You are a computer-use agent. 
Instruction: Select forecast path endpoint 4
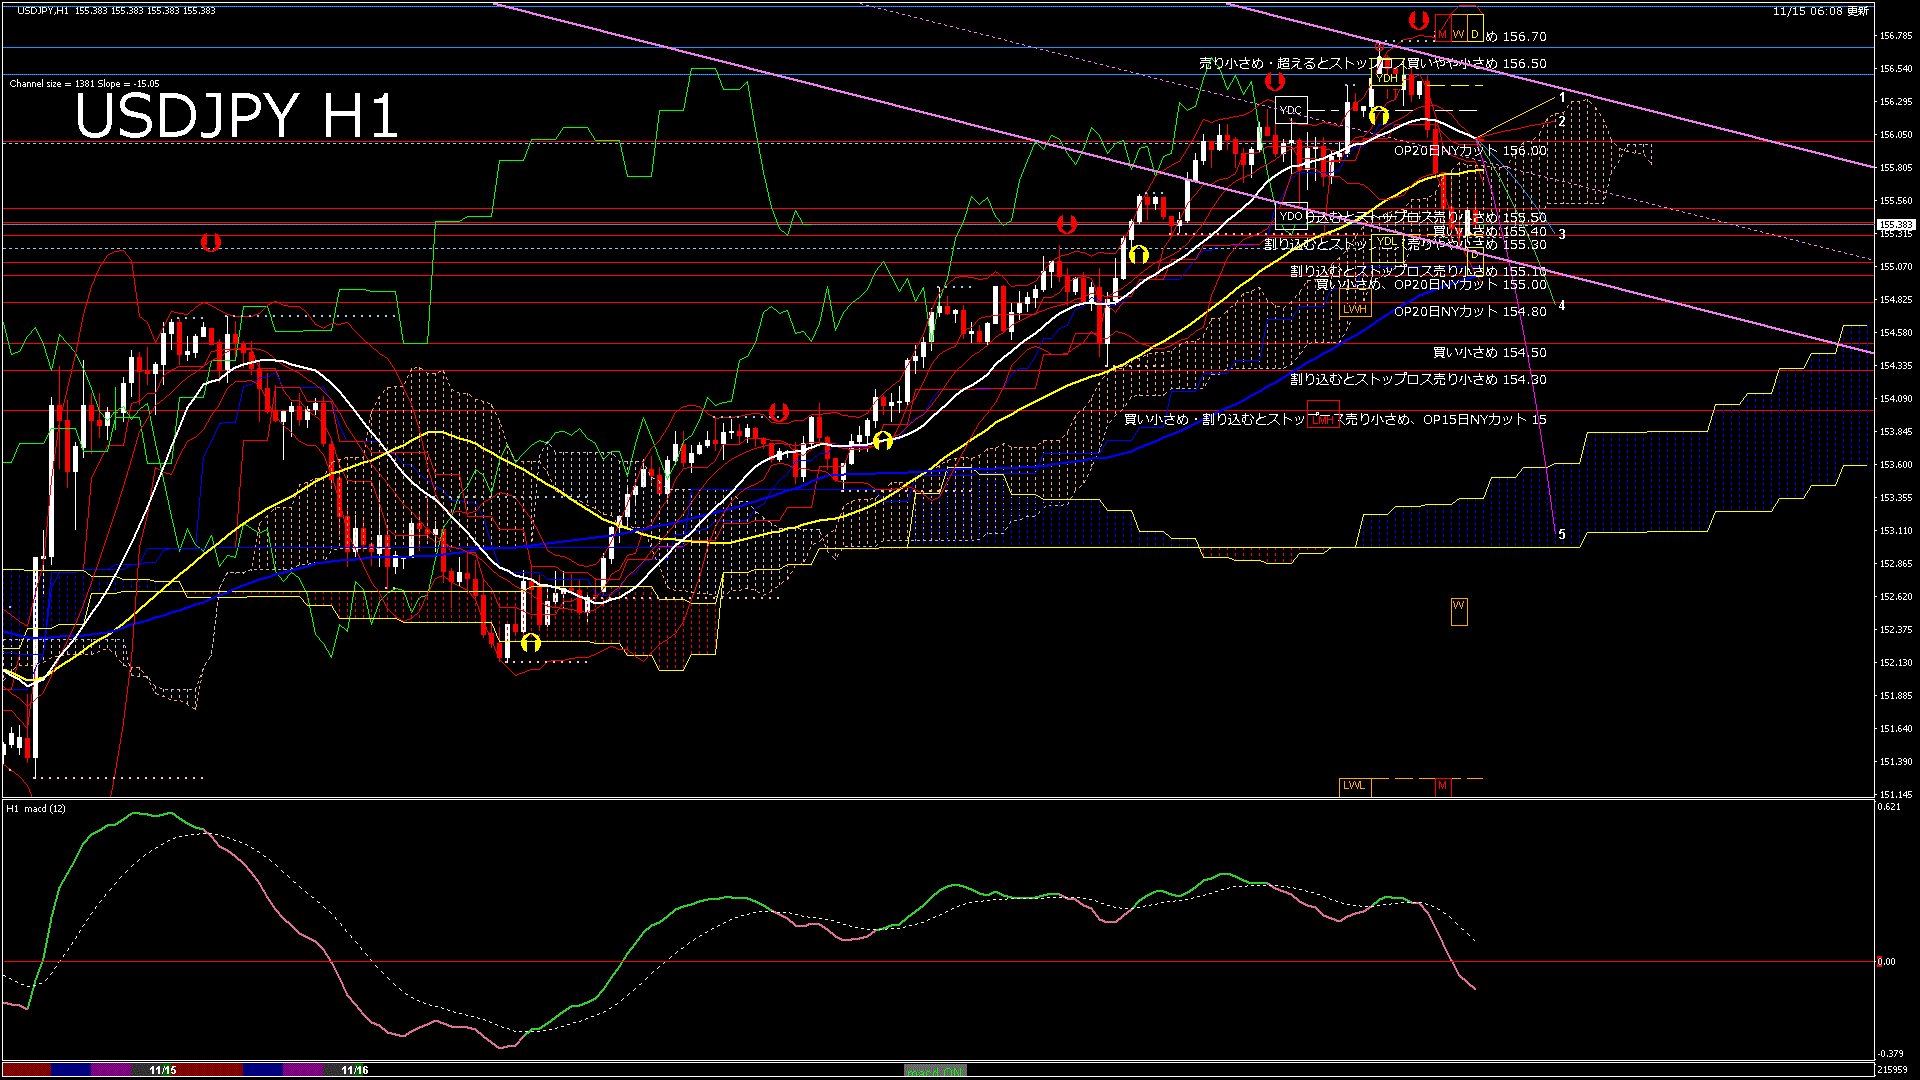click(1562, 306)
